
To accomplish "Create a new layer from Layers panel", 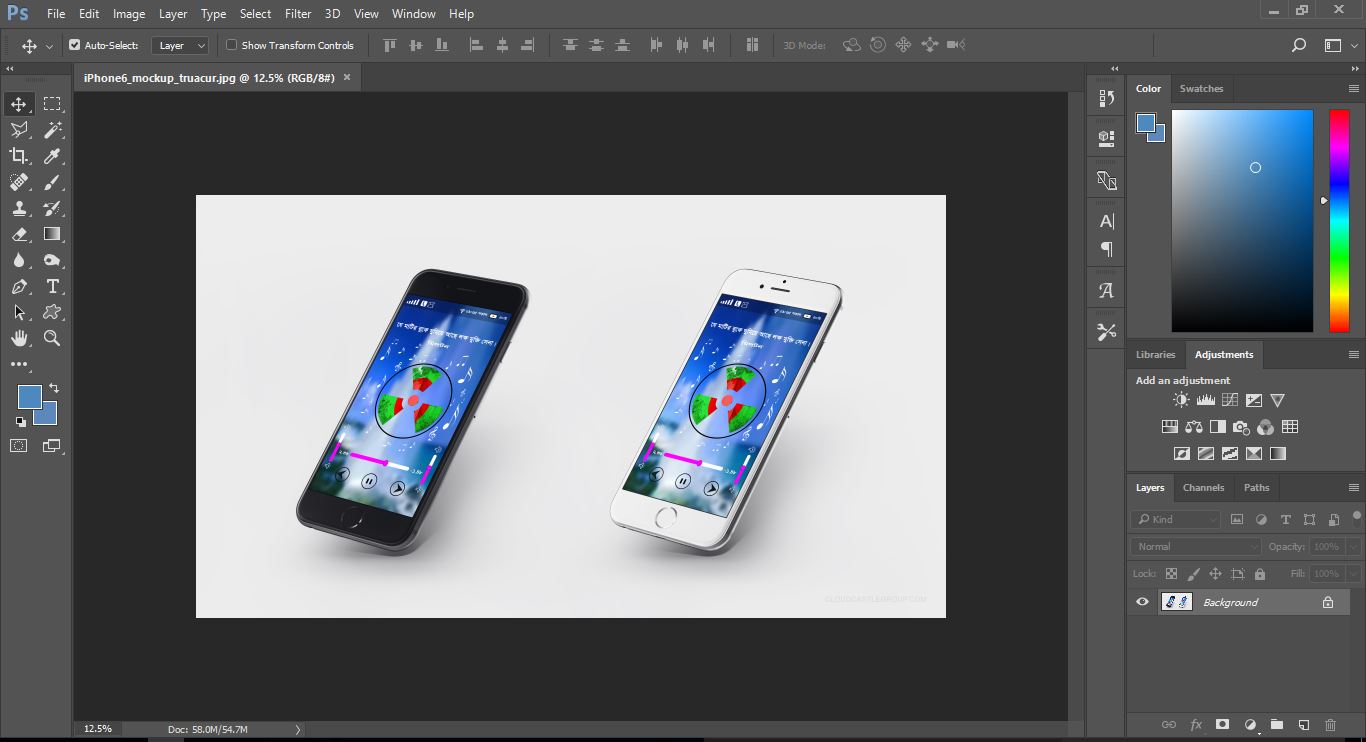I will [1304, 724].
